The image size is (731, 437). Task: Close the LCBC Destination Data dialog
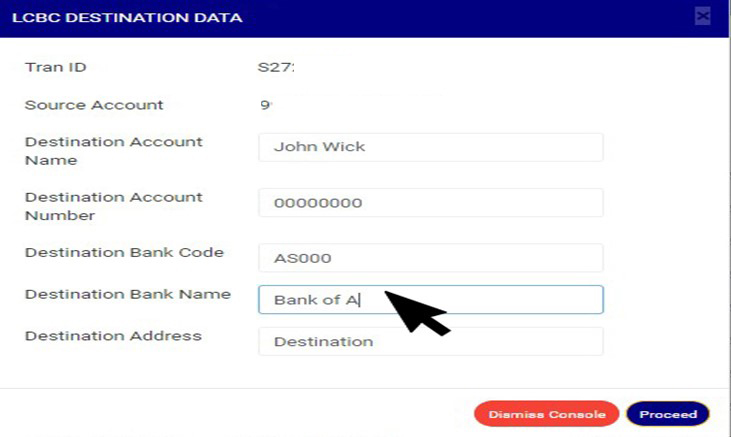pos(702,16)
